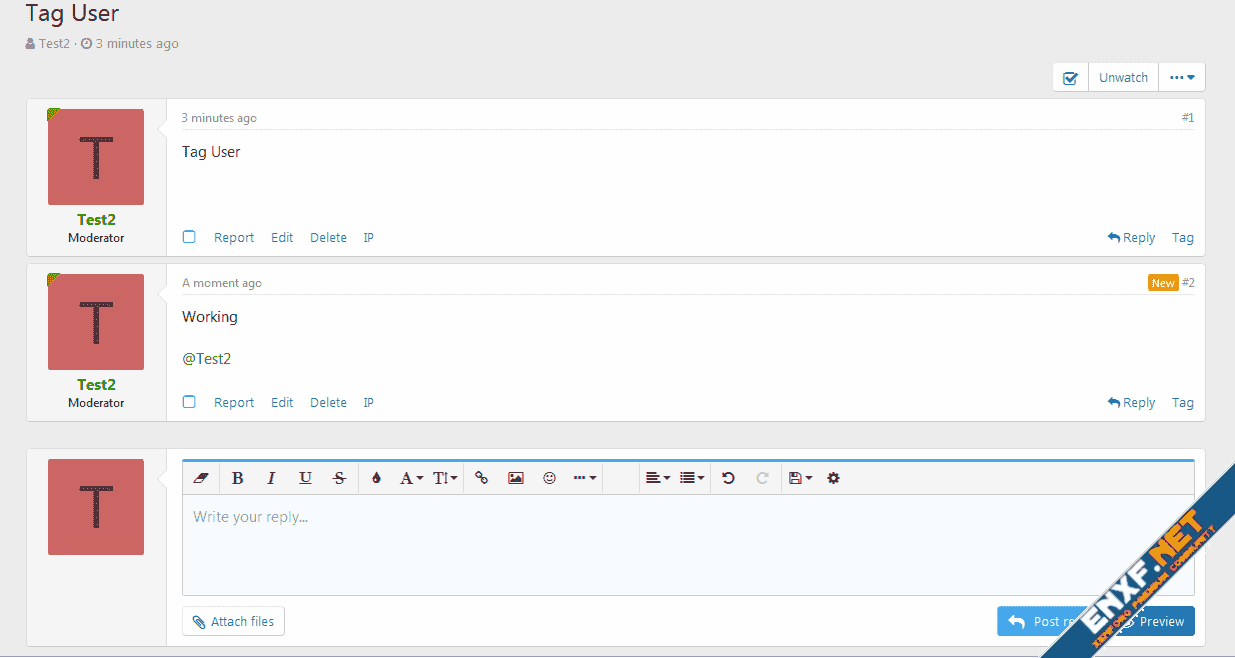Image resolution: width=1235 pixels, height=658 pixels.
Task: Insert image into reply
Action: coord(515,478)
